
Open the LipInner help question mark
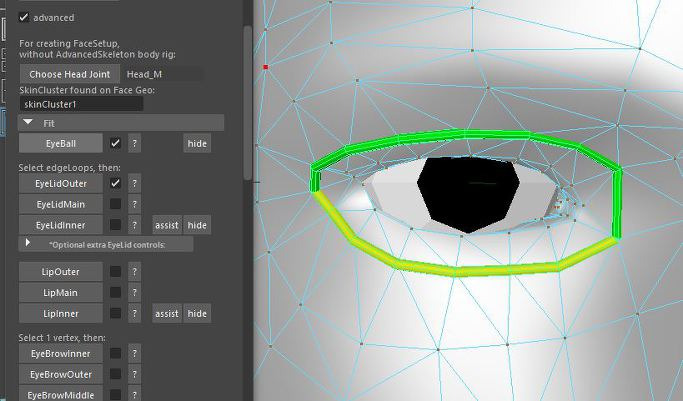[135, 313]
